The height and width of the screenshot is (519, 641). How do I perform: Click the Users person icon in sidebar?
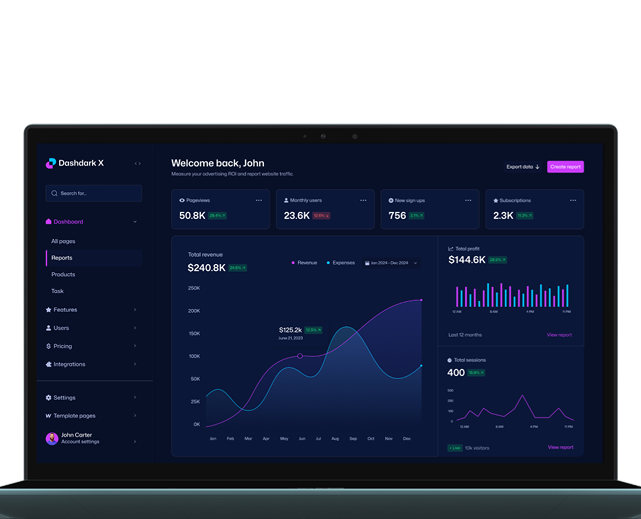coord(49,328)
